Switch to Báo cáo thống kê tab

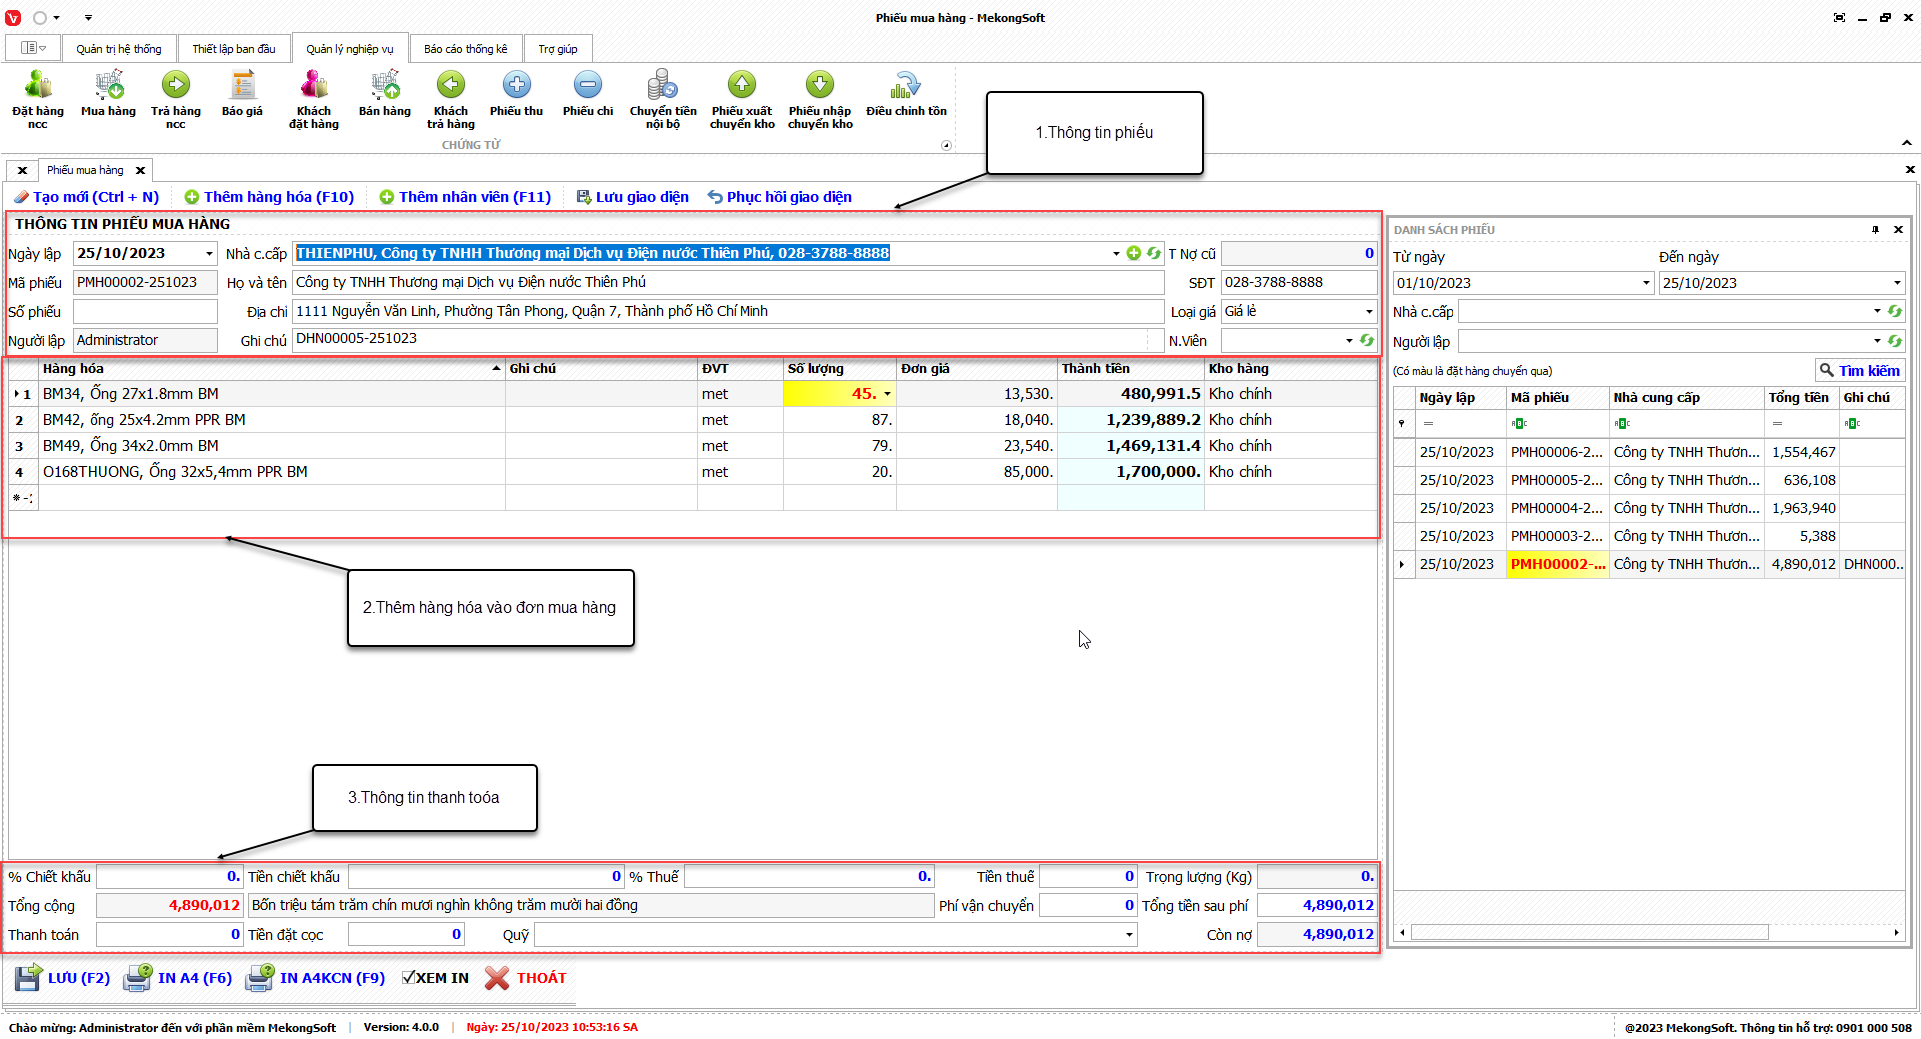pyautogui.click(x=465, y=49)
